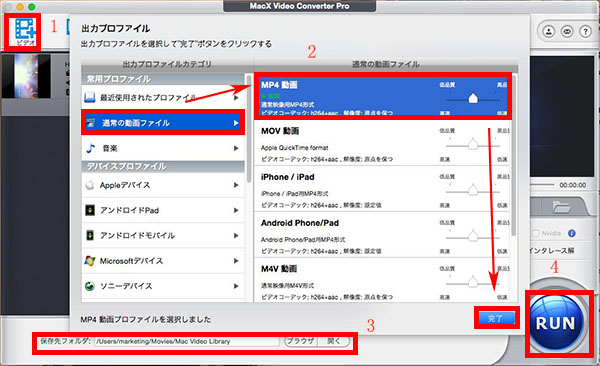Select アンドロイドPad category
Viewport: 600px width, 366px height.
pos(163,210)
